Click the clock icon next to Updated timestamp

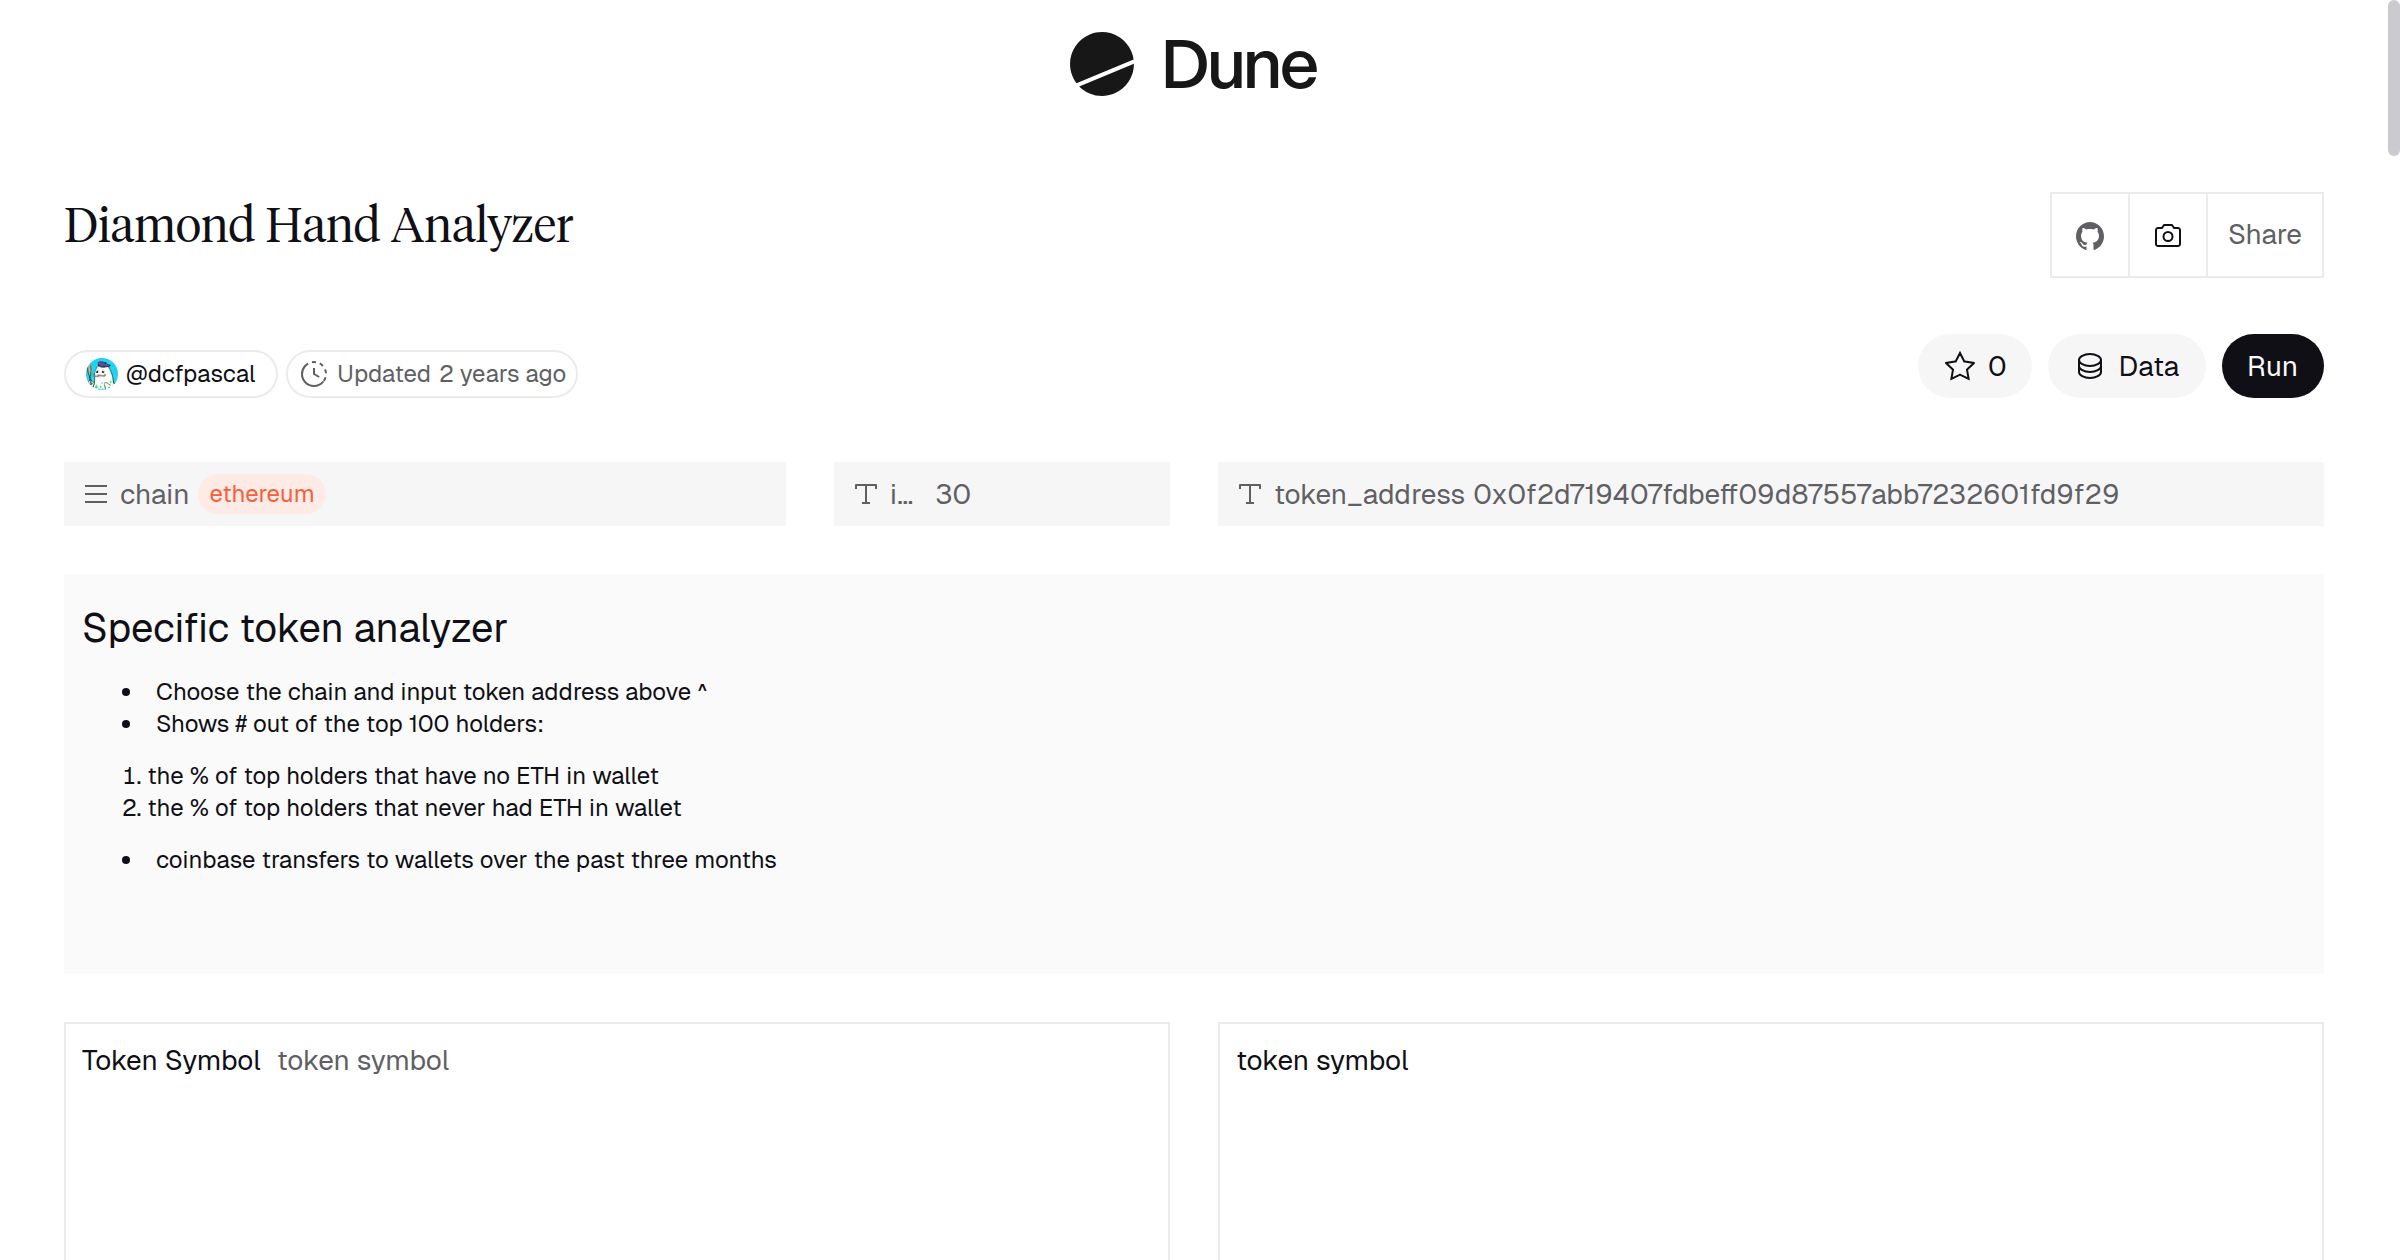[x=314, y=373]
